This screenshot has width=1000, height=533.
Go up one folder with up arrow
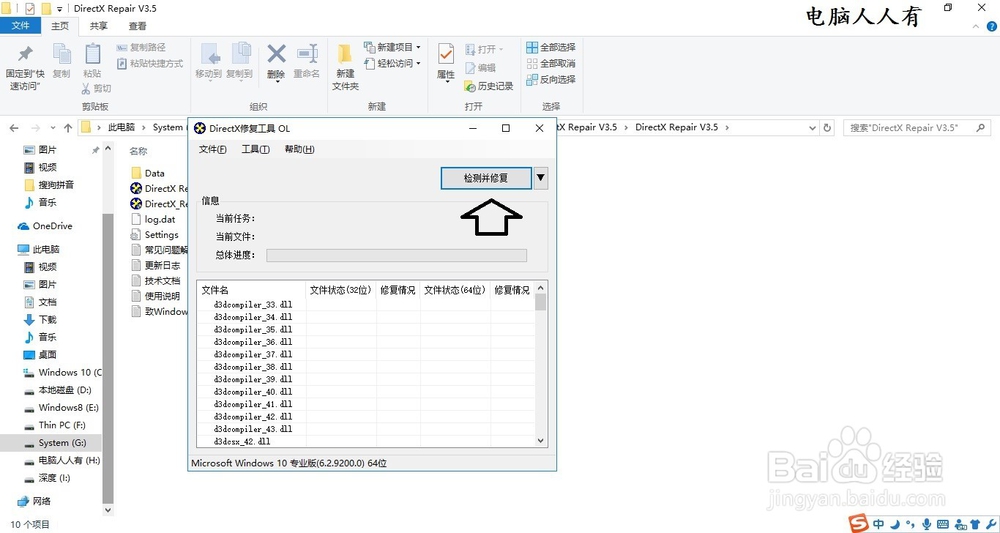[x=68, y=128]
